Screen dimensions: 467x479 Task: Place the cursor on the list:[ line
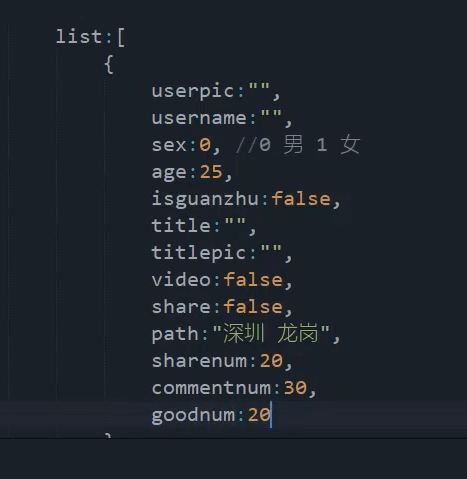point(90,37)
